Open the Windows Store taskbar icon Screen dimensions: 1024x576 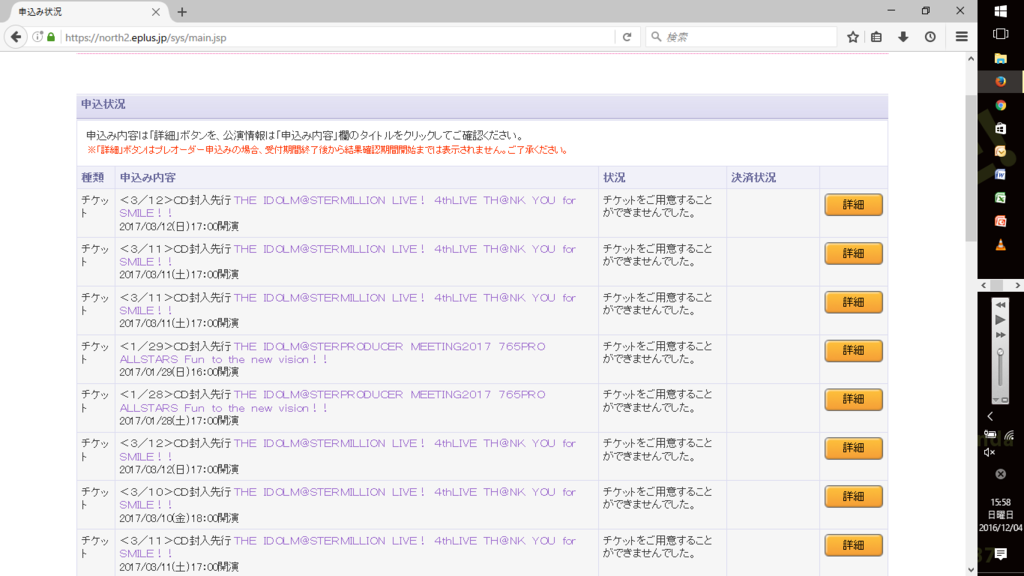click(x=1000, y=129)
